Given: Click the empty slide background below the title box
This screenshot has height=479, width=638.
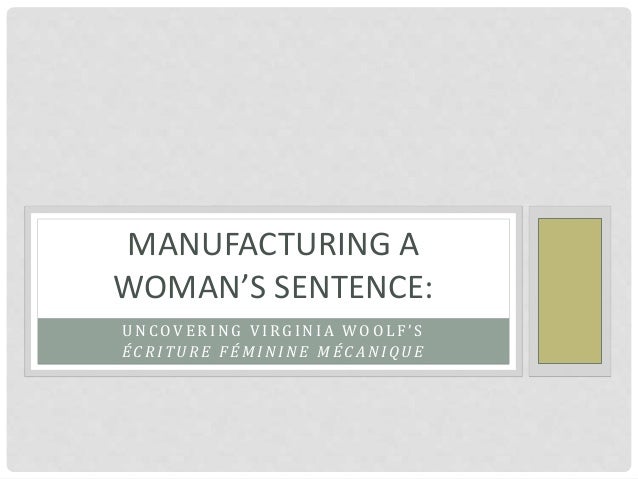Looking at the screenshot, I should (x=319, y=423).
